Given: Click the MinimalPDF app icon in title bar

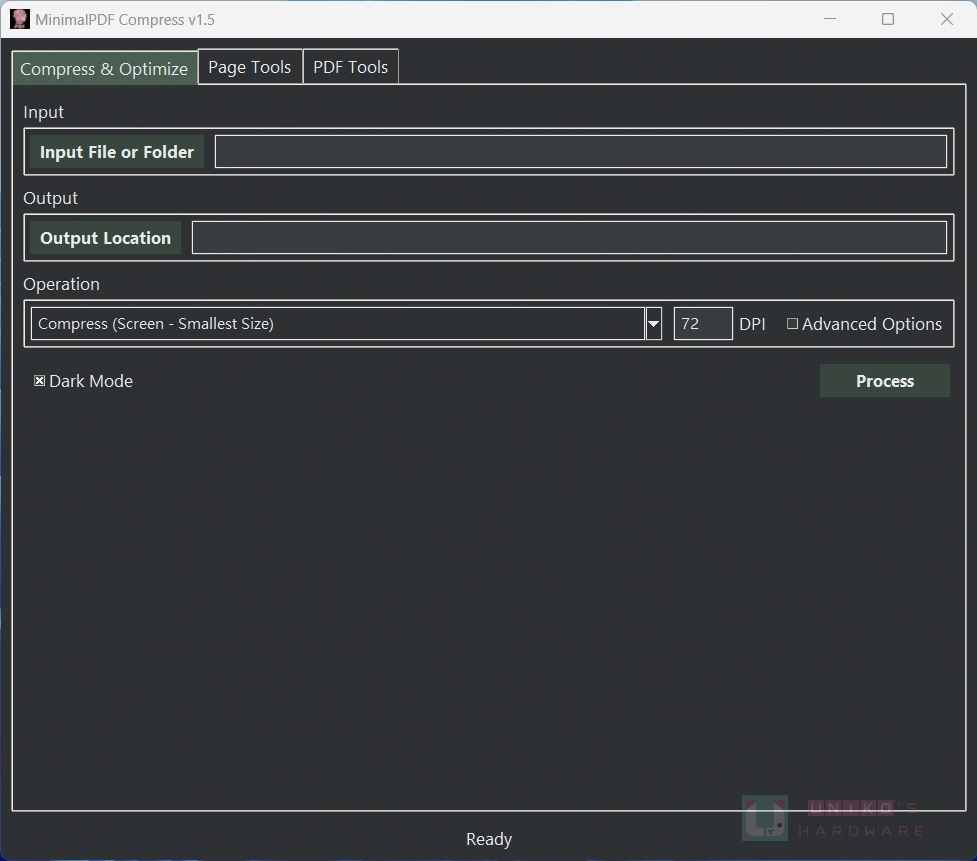Looking at the screenshot, I should coord(20,19).
